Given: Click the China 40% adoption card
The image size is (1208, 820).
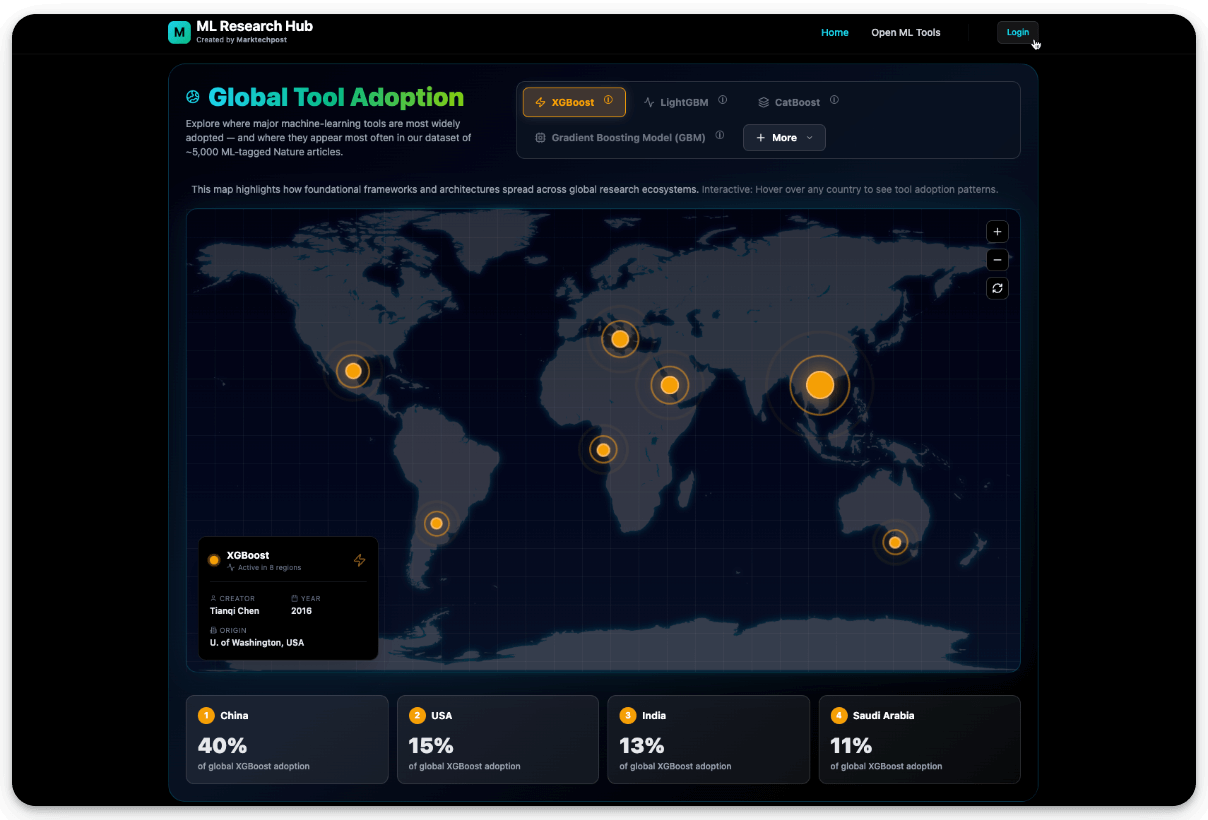Looking at the screenshot, I should coord(287,739).
